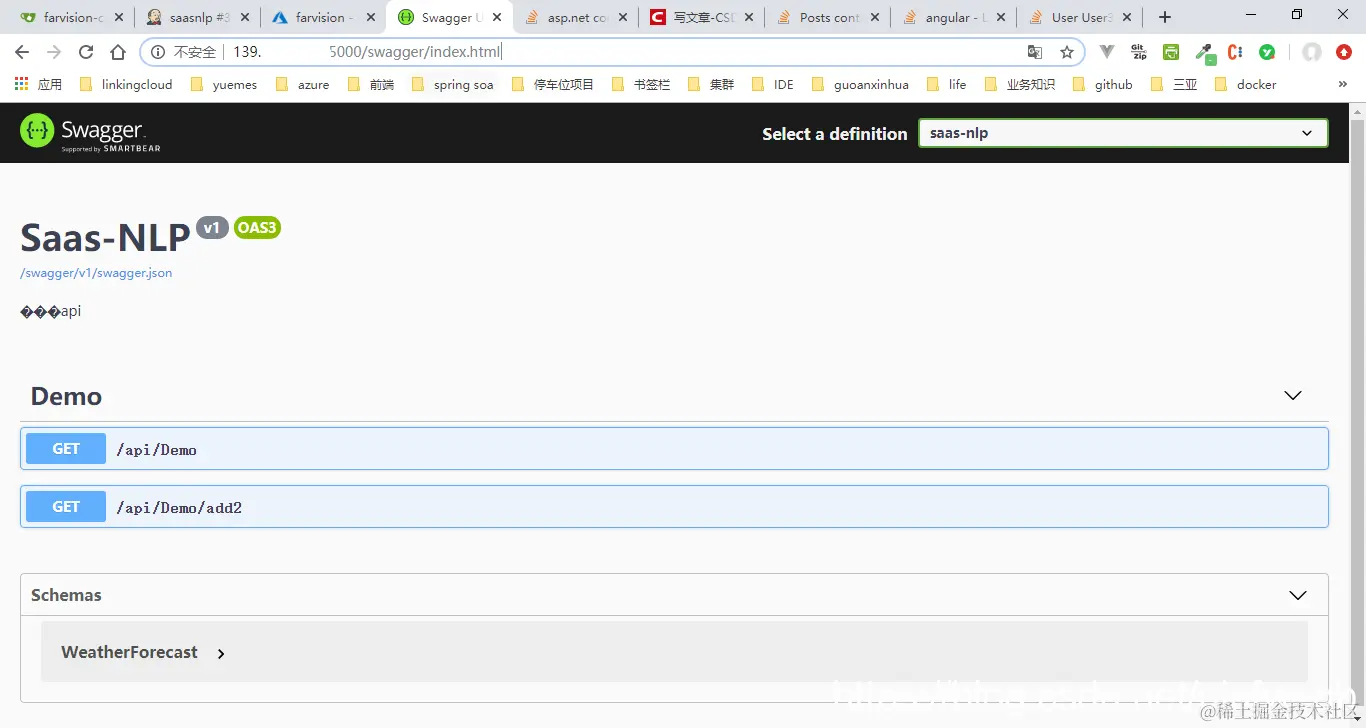Collapse the Schemas section chevron
The height and width of the screenshot is (728, 1366).
(1298, 595)
